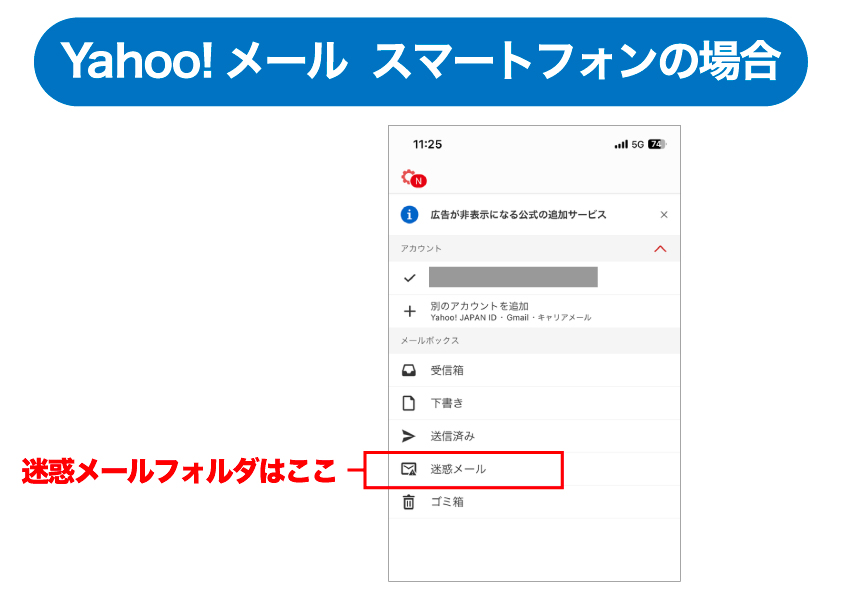Viewport: 842px width, 595px height.
Task: Tap the Yahoo! JAPAN ID・Gmail・キャリアメール subtitle
Action: coord(511,317)
